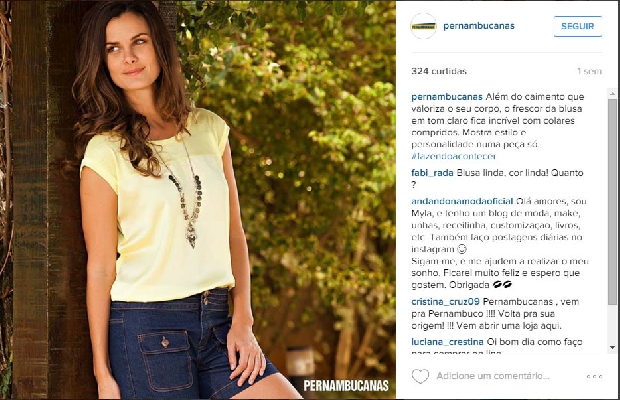Click the scrollbar up arrow
620x400 pixels.
click(612, 94)
